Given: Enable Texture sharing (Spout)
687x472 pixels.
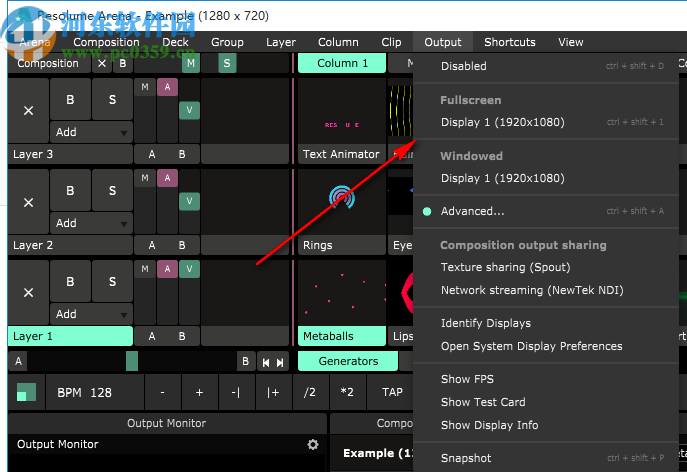Looking at the screenshot, I should [x=546, y=267].
